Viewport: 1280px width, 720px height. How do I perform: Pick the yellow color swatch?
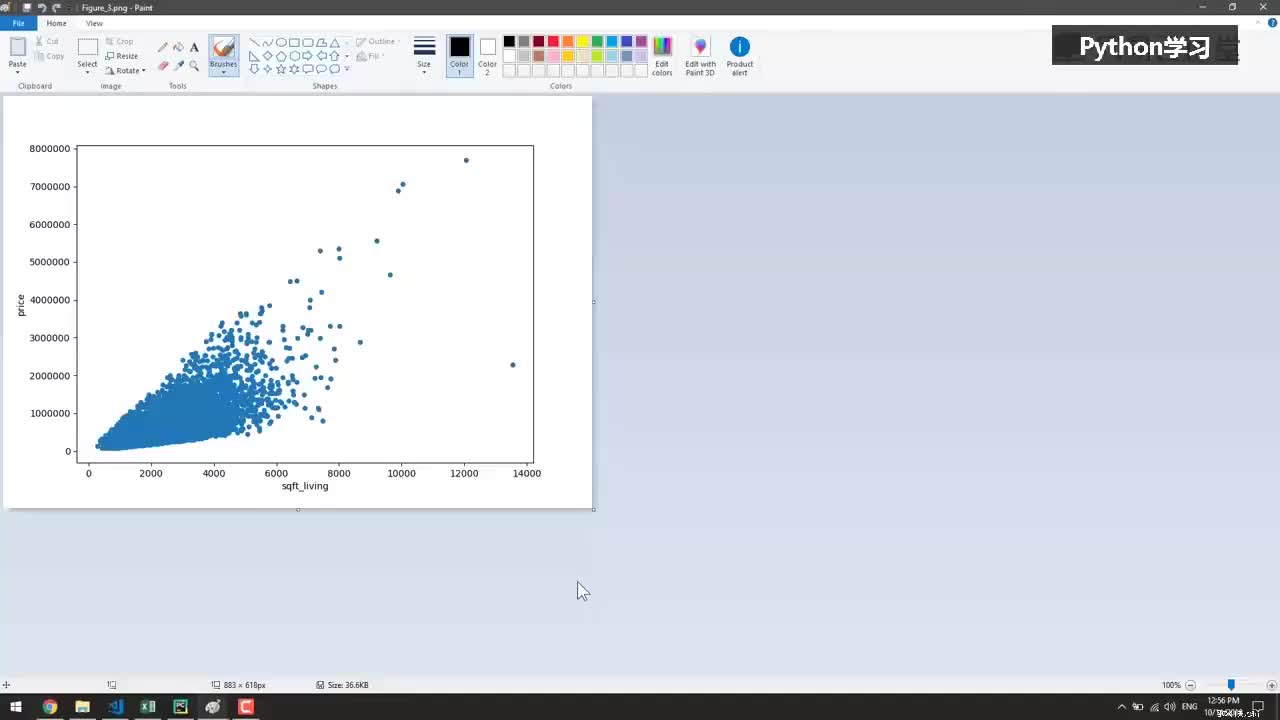point(582,42)
